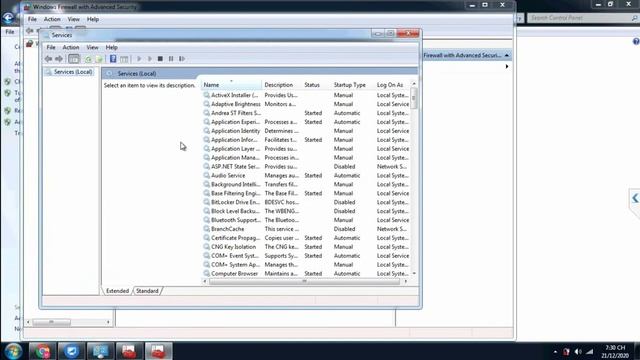Click the Stop Service square toolbar icon
640x360 pixels.
(x=160, y=59)
